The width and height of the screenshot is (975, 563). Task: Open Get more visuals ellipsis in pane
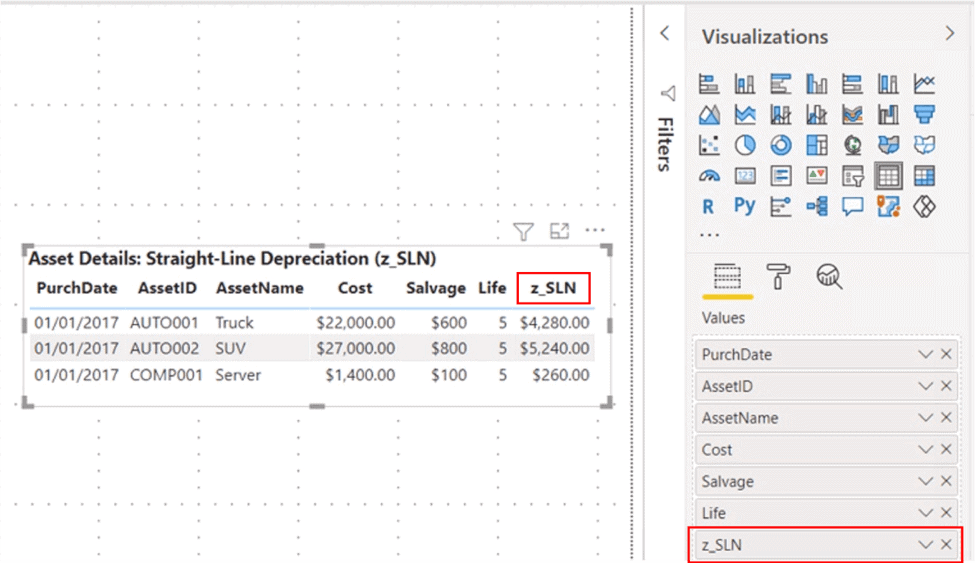(709, 235)
